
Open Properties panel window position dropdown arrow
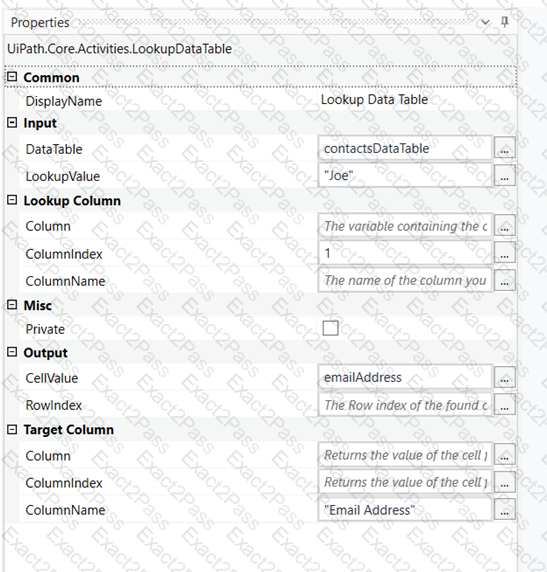[x=485, y=23]
